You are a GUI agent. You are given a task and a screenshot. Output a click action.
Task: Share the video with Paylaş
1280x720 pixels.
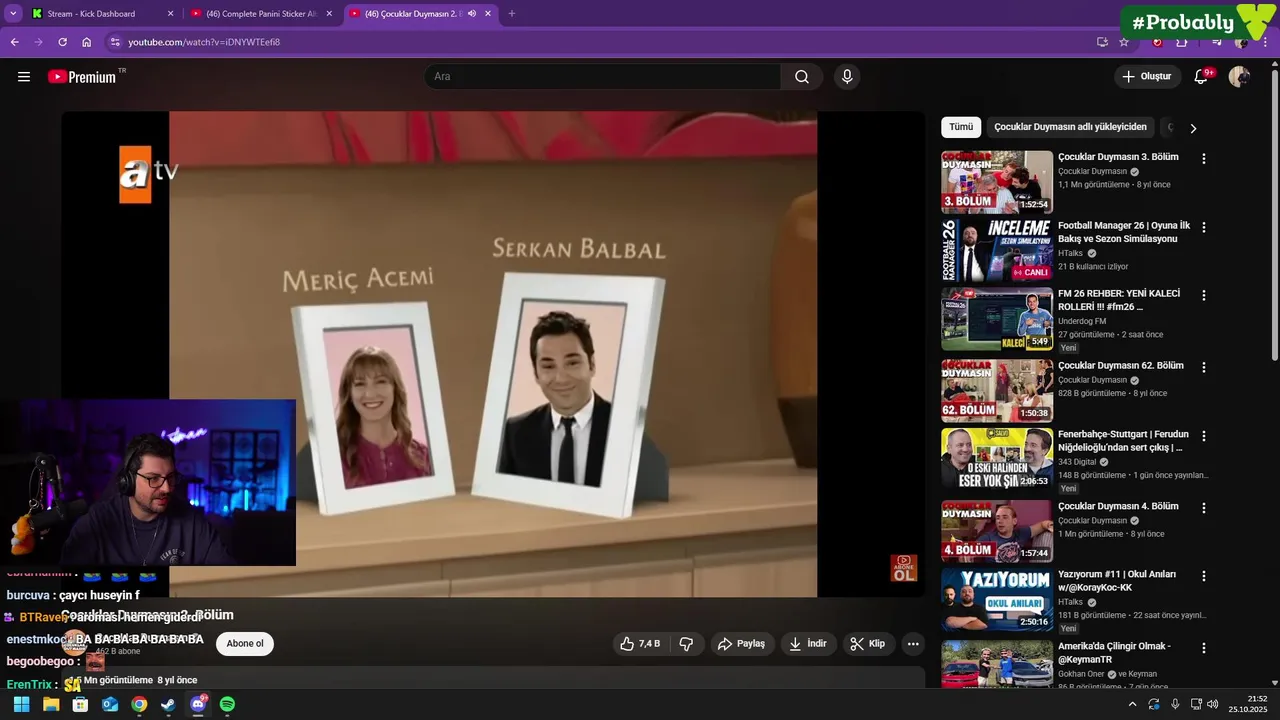click(x=741, y=644)
